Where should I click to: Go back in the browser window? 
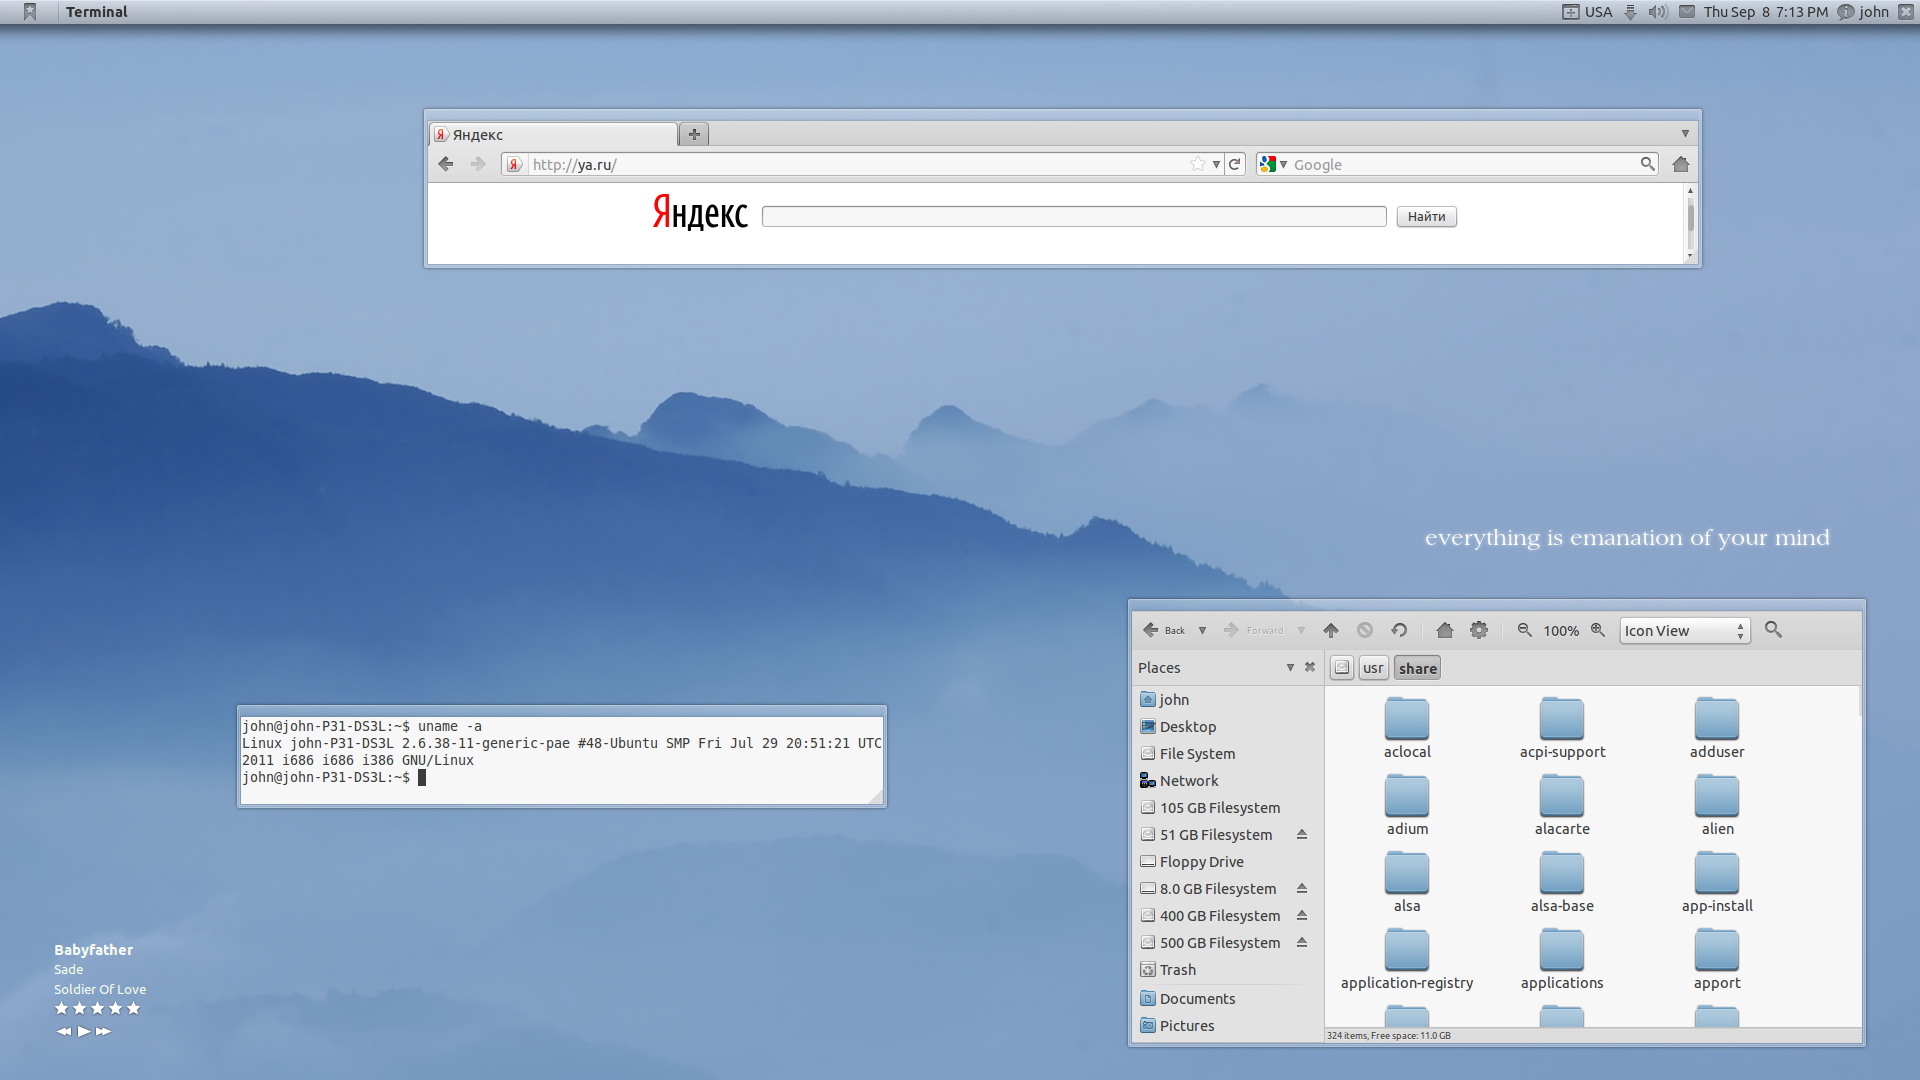point(446,164)
